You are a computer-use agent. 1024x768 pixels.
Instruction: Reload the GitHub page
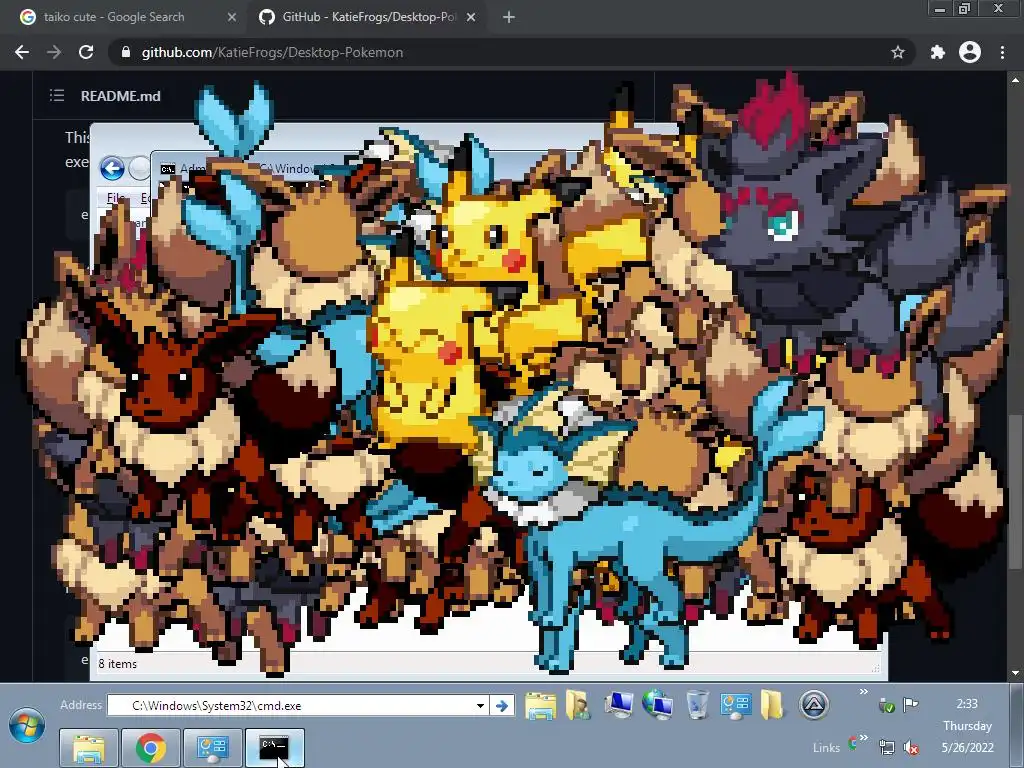[x=86, y=52]
